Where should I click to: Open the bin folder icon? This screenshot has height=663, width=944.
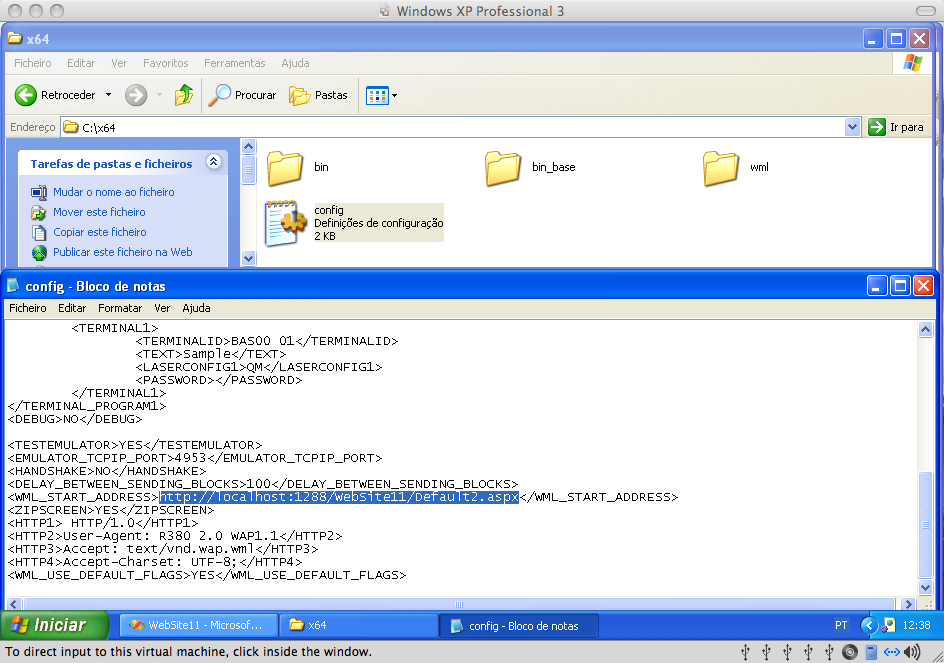[285, 168]
